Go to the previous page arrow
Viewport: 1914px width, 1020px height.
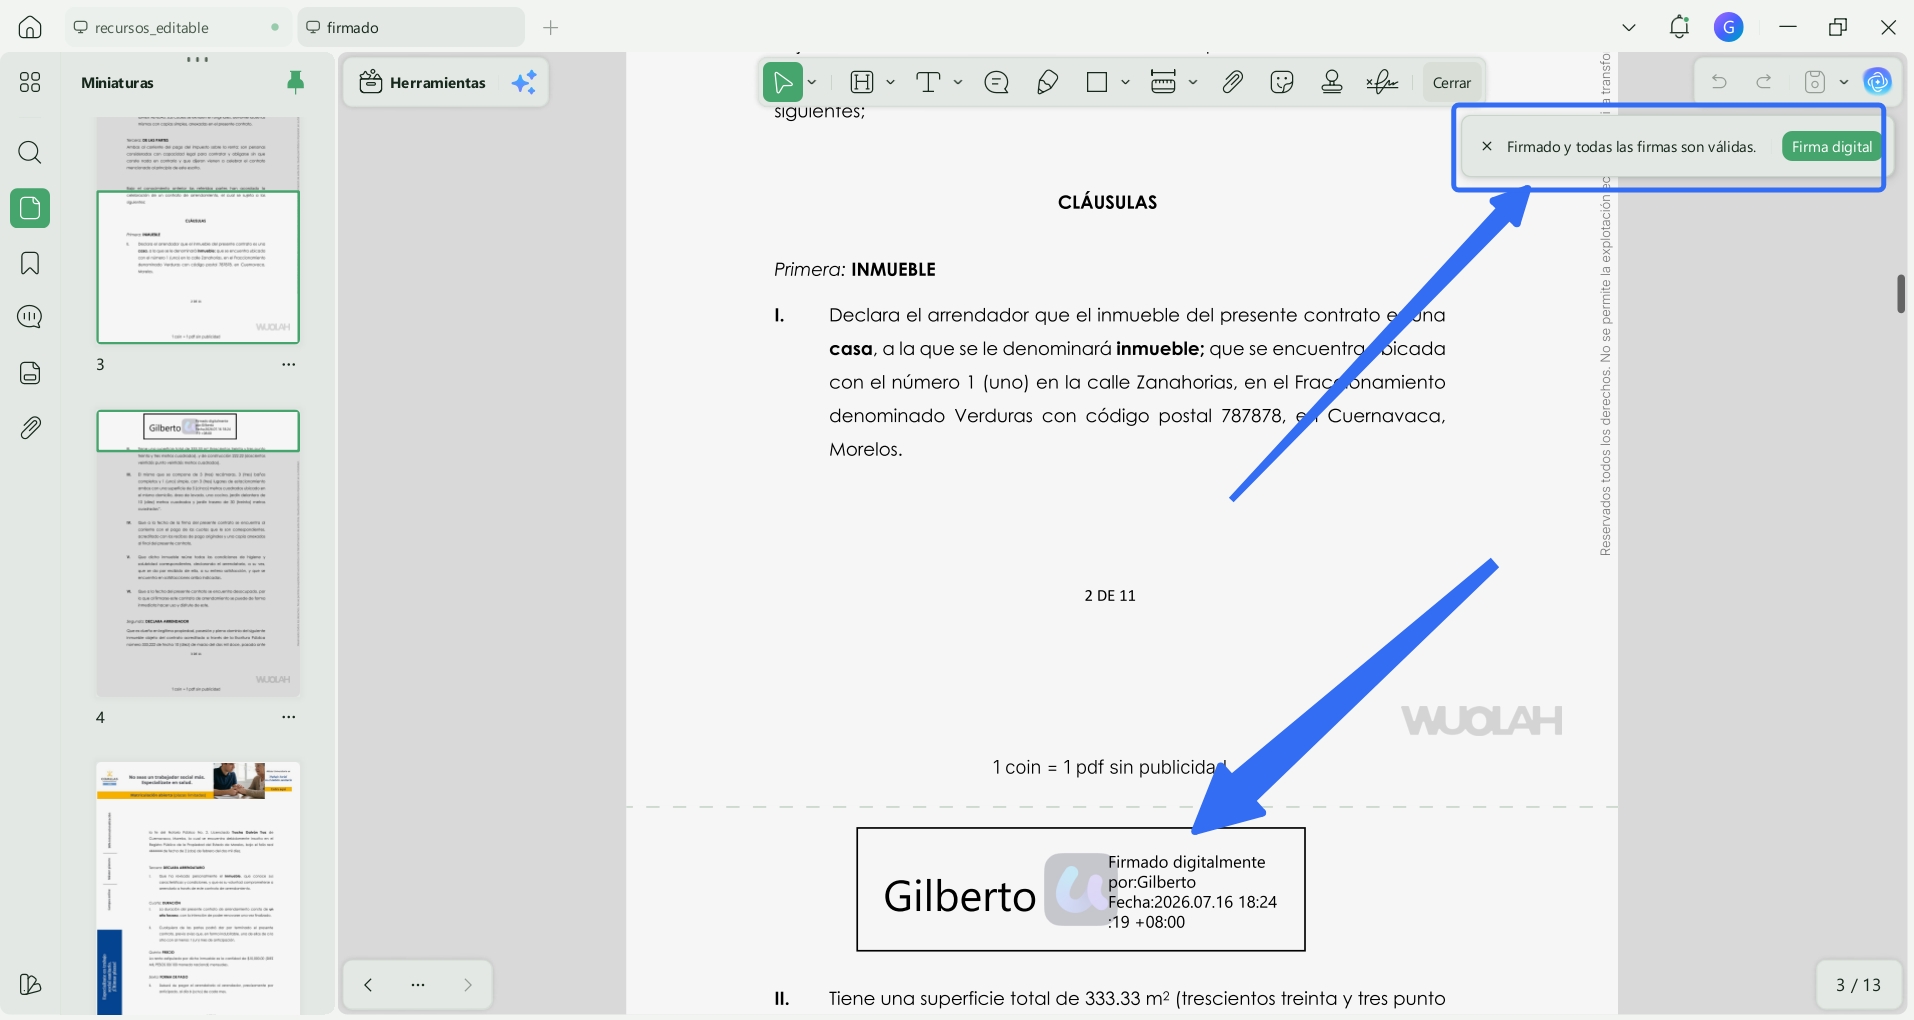[x=368, y=985]
